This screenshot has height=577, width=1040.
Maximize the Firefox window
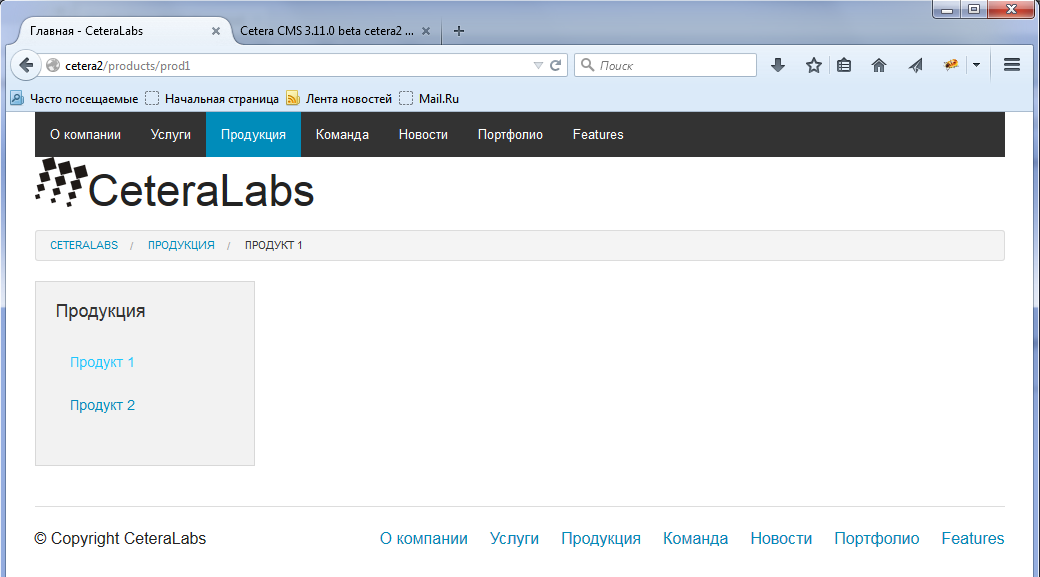tap(974, 9)
